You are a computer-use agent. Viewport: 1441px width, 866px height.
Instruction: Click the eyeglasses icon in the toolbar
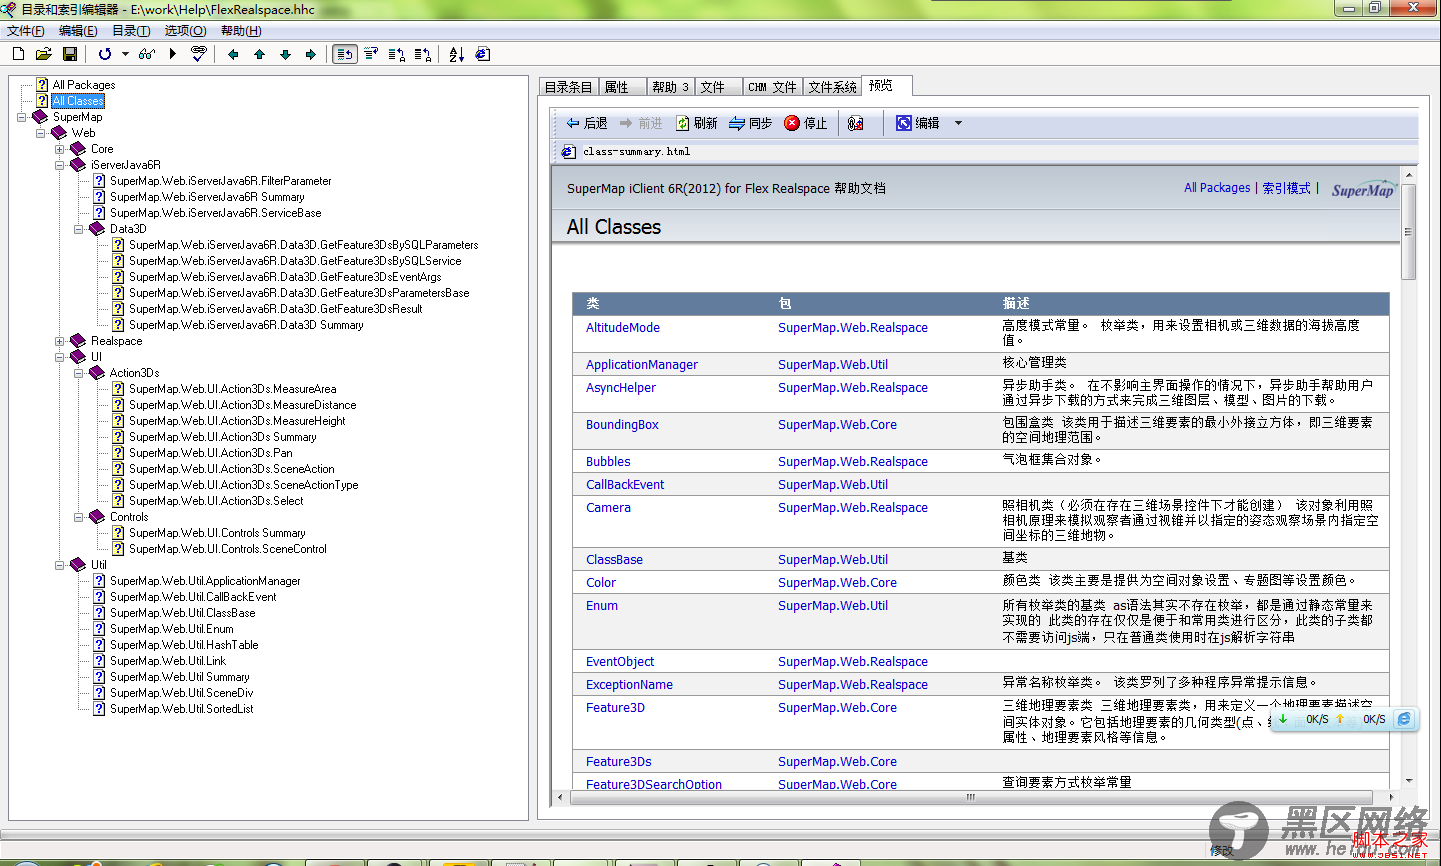tap(147, 54)
